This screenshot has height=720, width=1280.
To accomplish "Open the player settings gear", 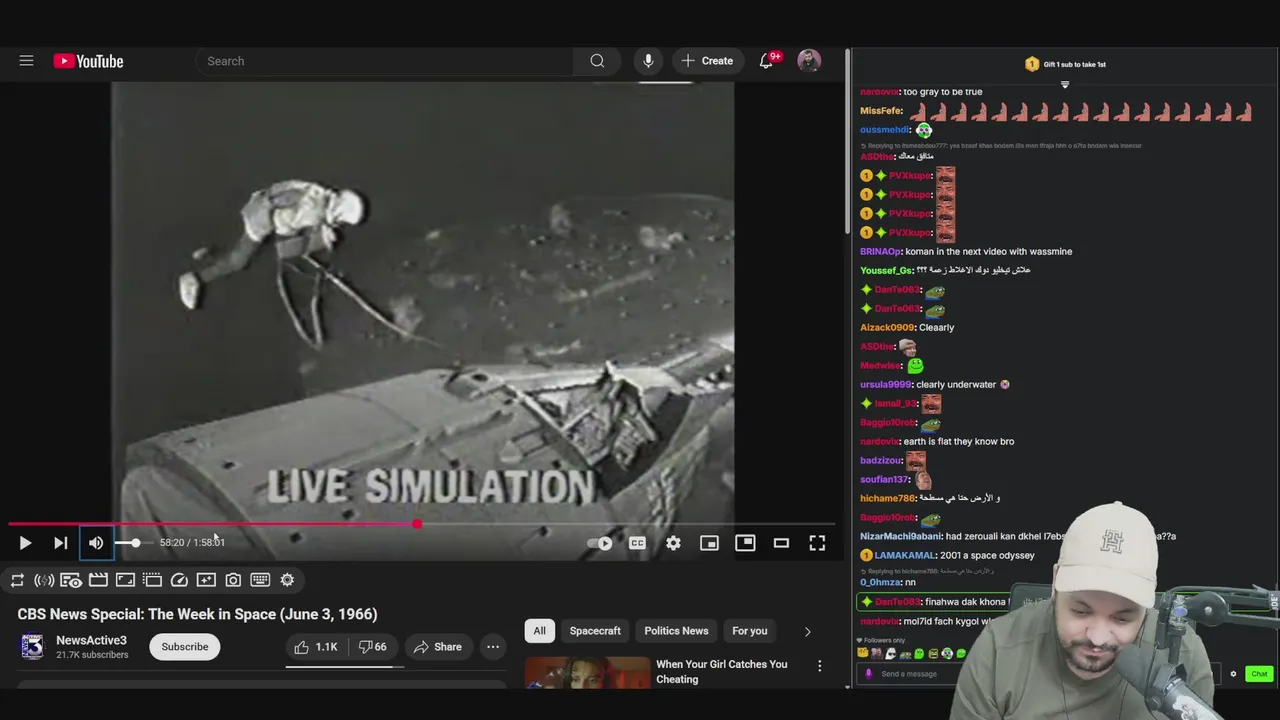I will click(673, 543).
